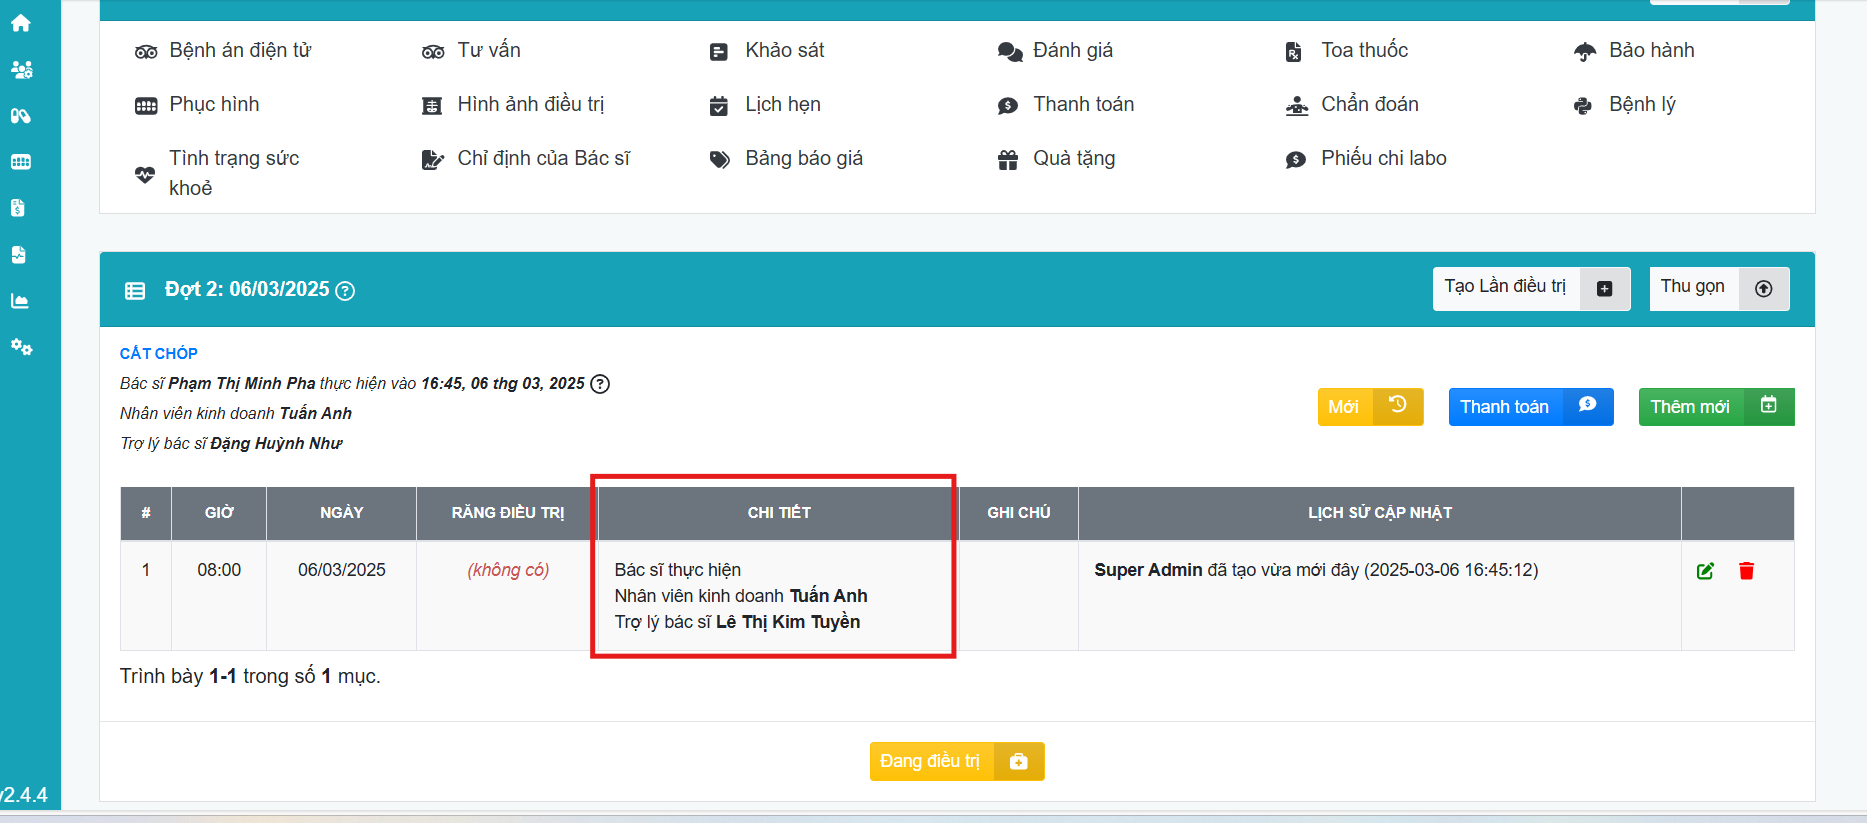Click the settings gears sidebar icon
Viewport: 1867px width, 823px height.
[21, 347]
